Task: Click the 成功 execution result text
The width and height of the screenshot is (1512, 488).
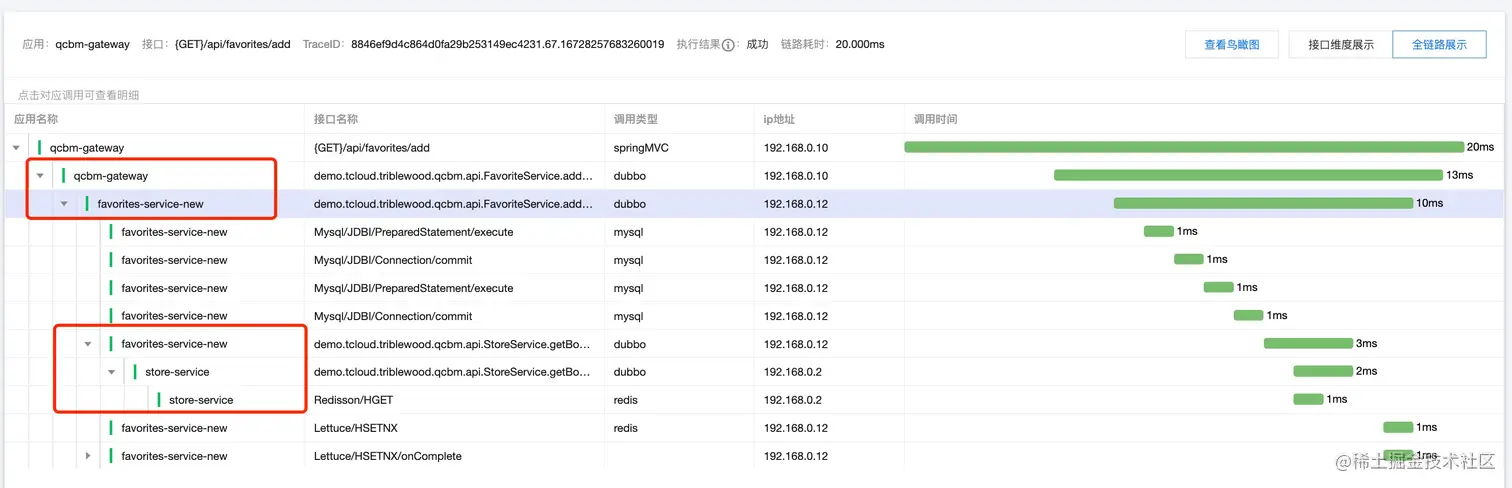Action: pyautogui.click(x=757, y=45)
